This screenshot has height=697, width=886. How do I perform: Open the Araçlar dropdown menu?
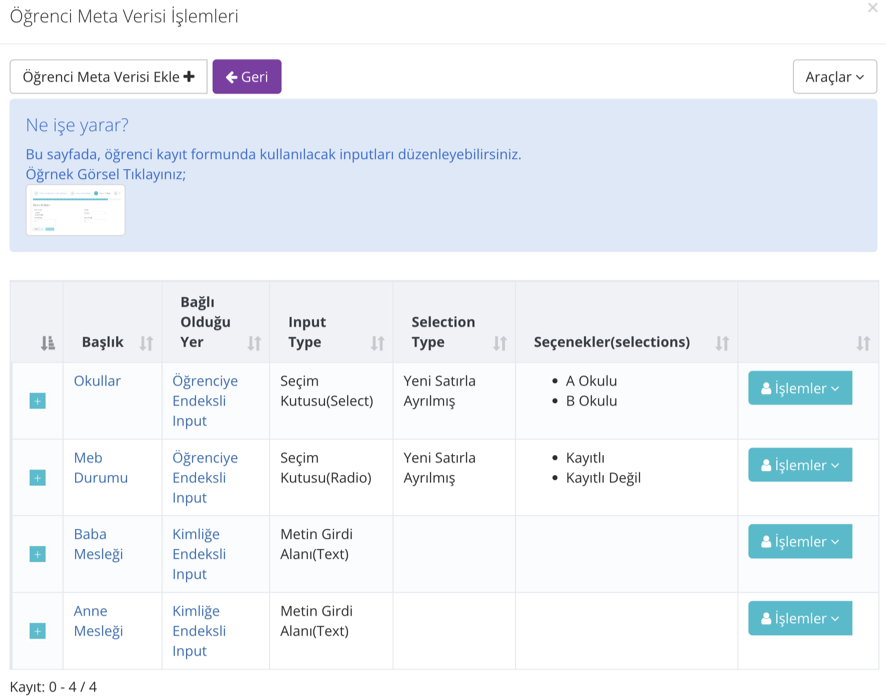pyautogui.click(x=834, y=77)
